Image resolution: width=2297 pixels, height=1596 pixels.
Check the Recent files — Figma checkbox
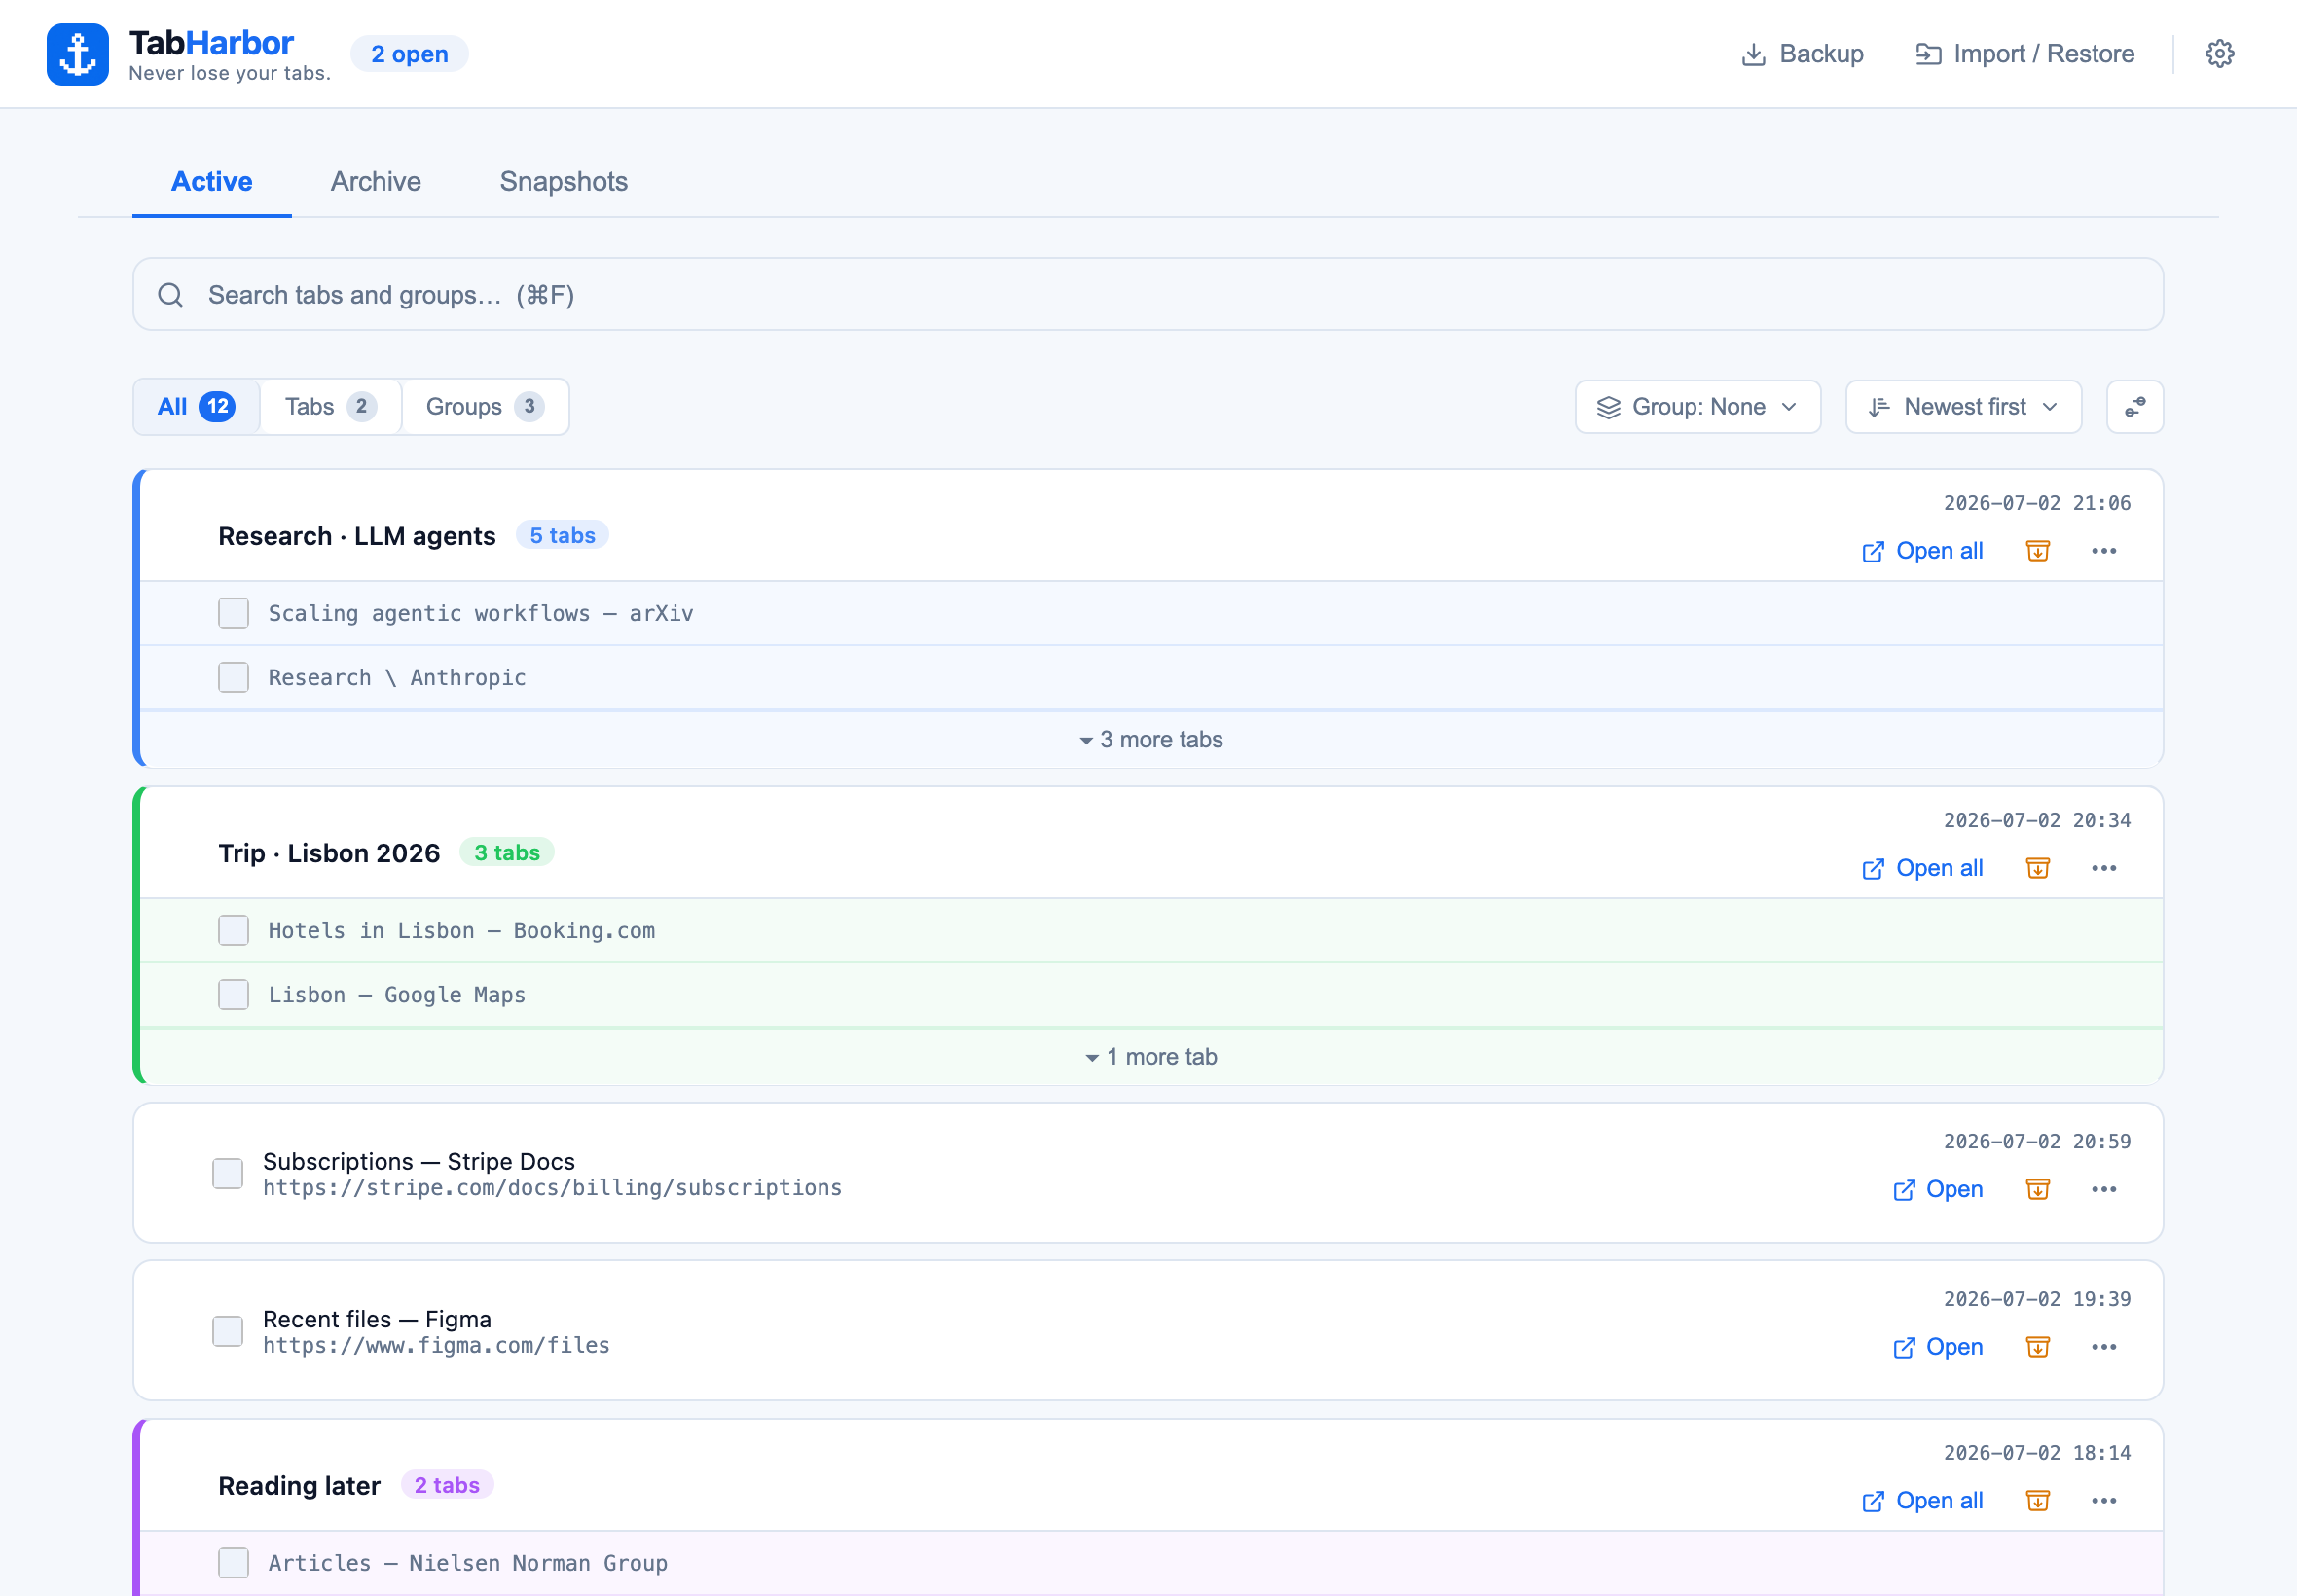[x=228, y=1331]
